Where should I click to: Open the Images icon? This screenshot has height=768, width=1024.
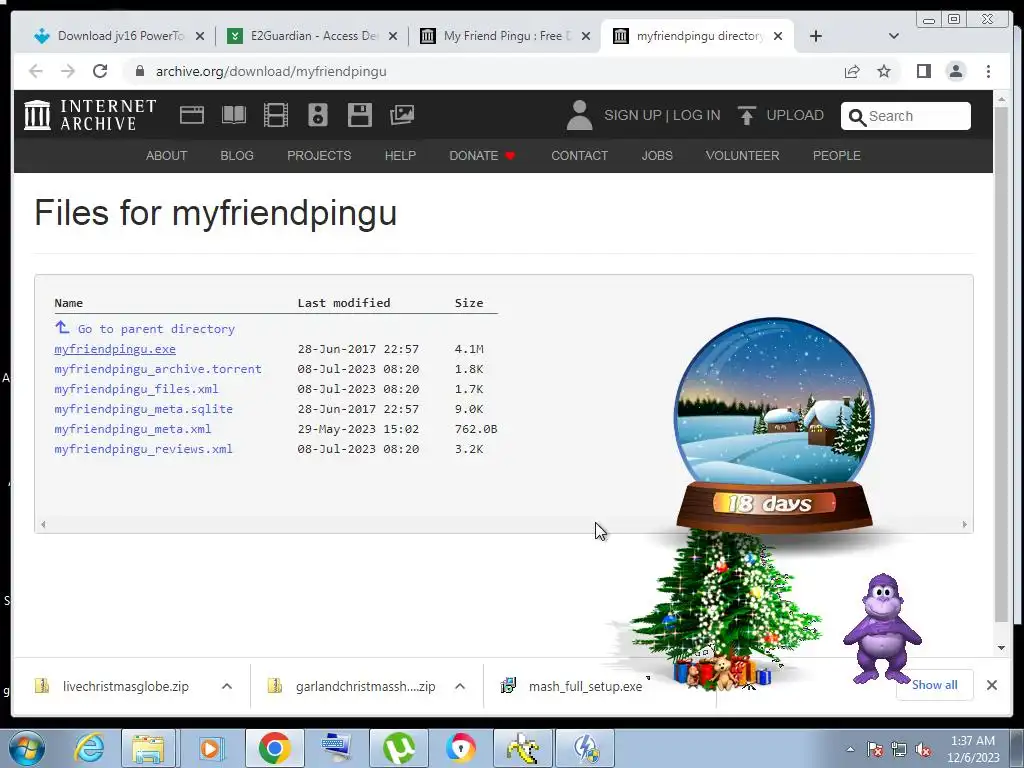pyautogui.click(x=402, y=115)
